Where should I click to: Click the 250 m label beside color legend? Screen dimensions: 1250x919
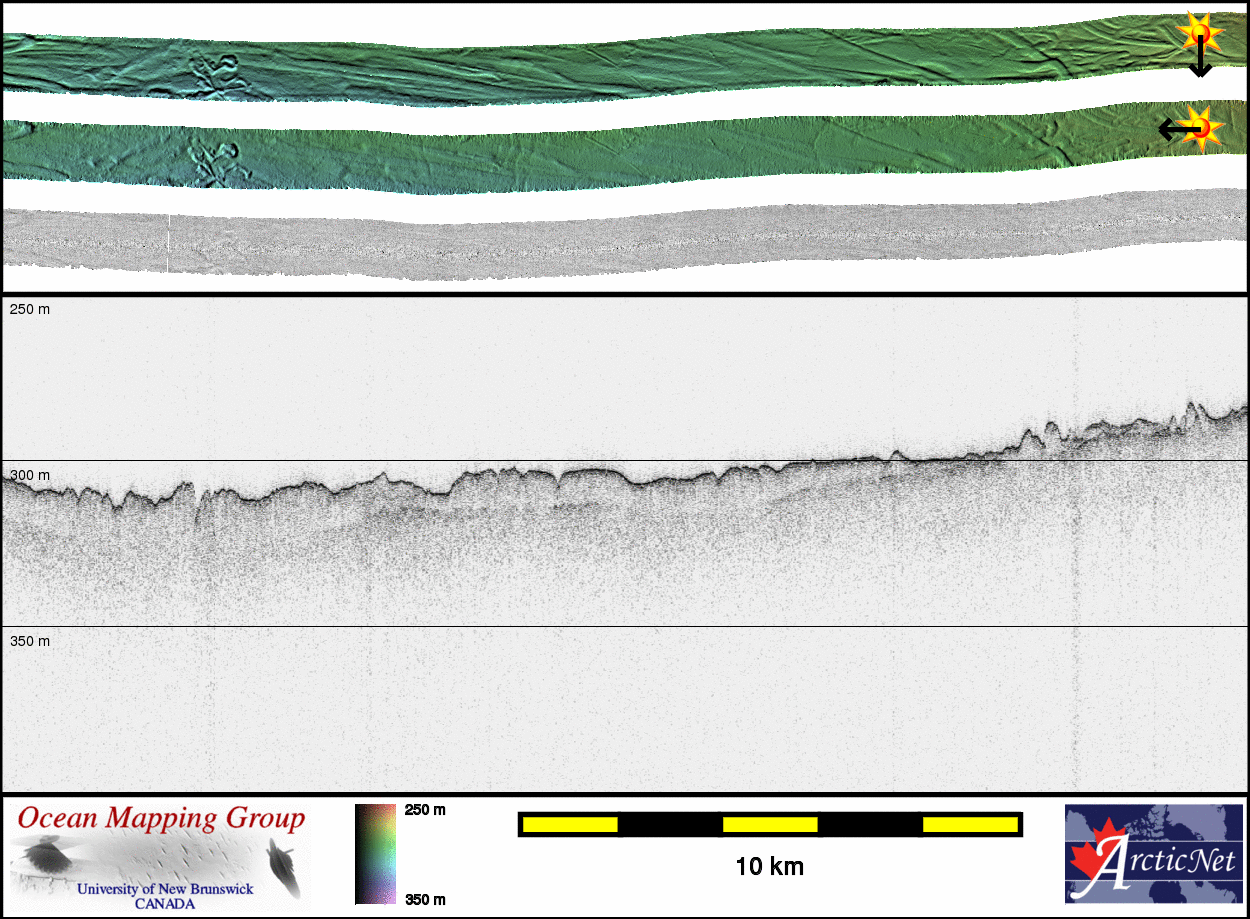[x=425, y=810]
